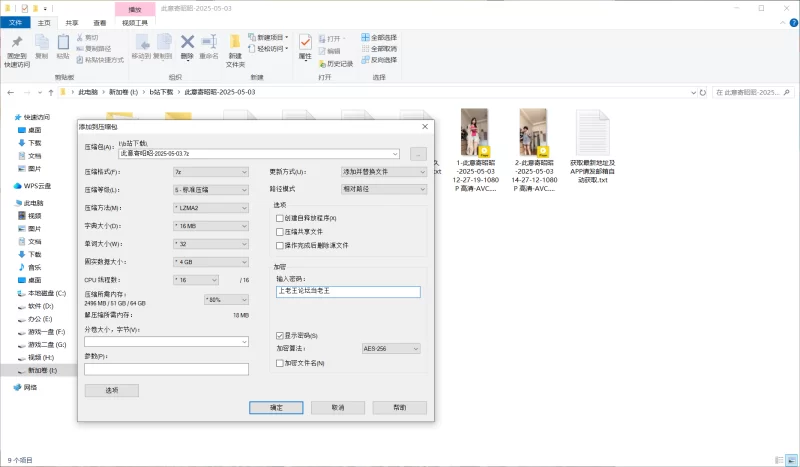Click the 移动到 ribbon icon
800x467 pixels.
(x=142, y=42)
